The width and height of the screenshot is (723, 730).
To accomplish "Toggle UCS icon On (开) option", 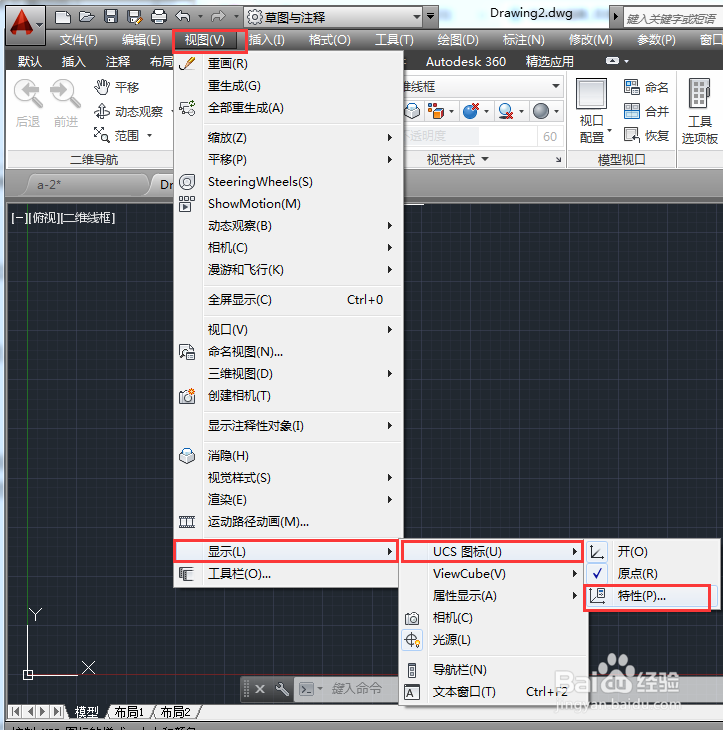I will pos(650,552).
